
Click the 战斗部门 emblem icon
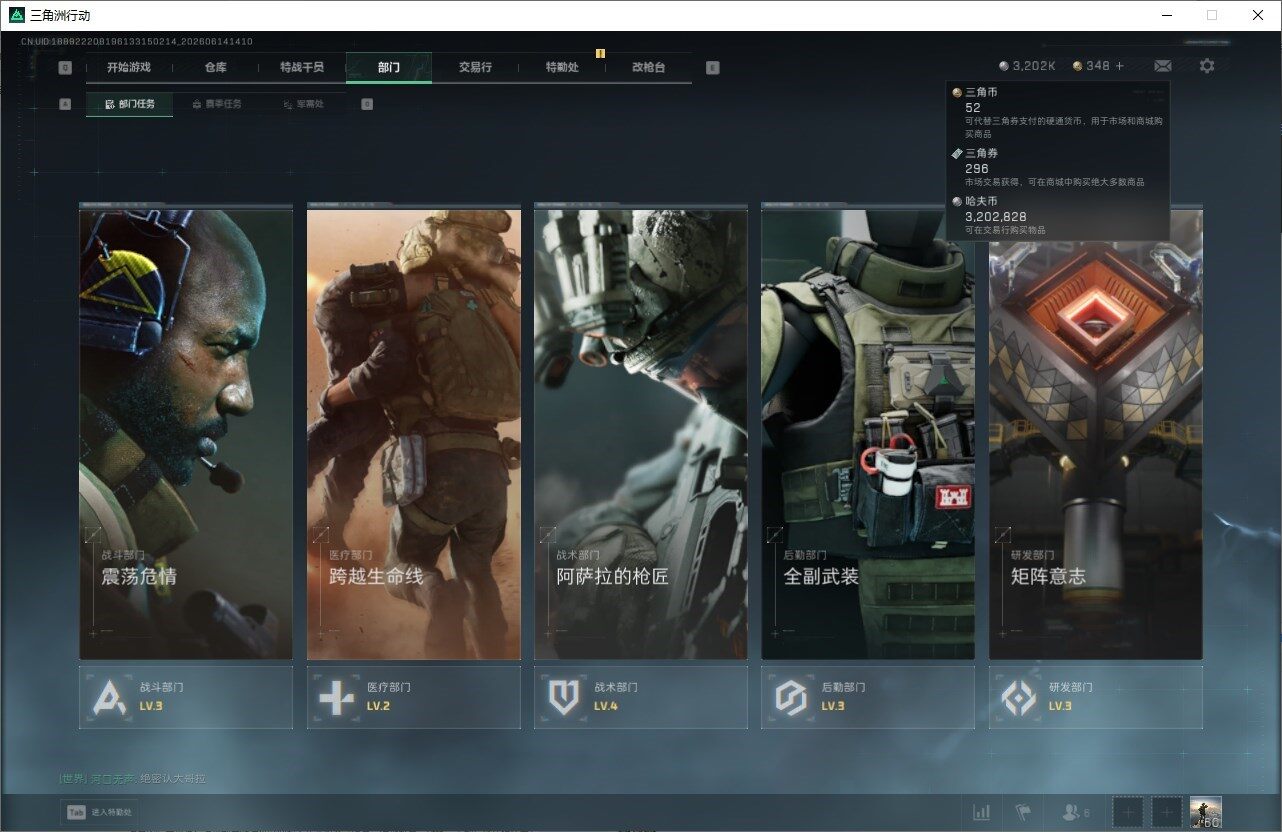(x=110, y=697)
